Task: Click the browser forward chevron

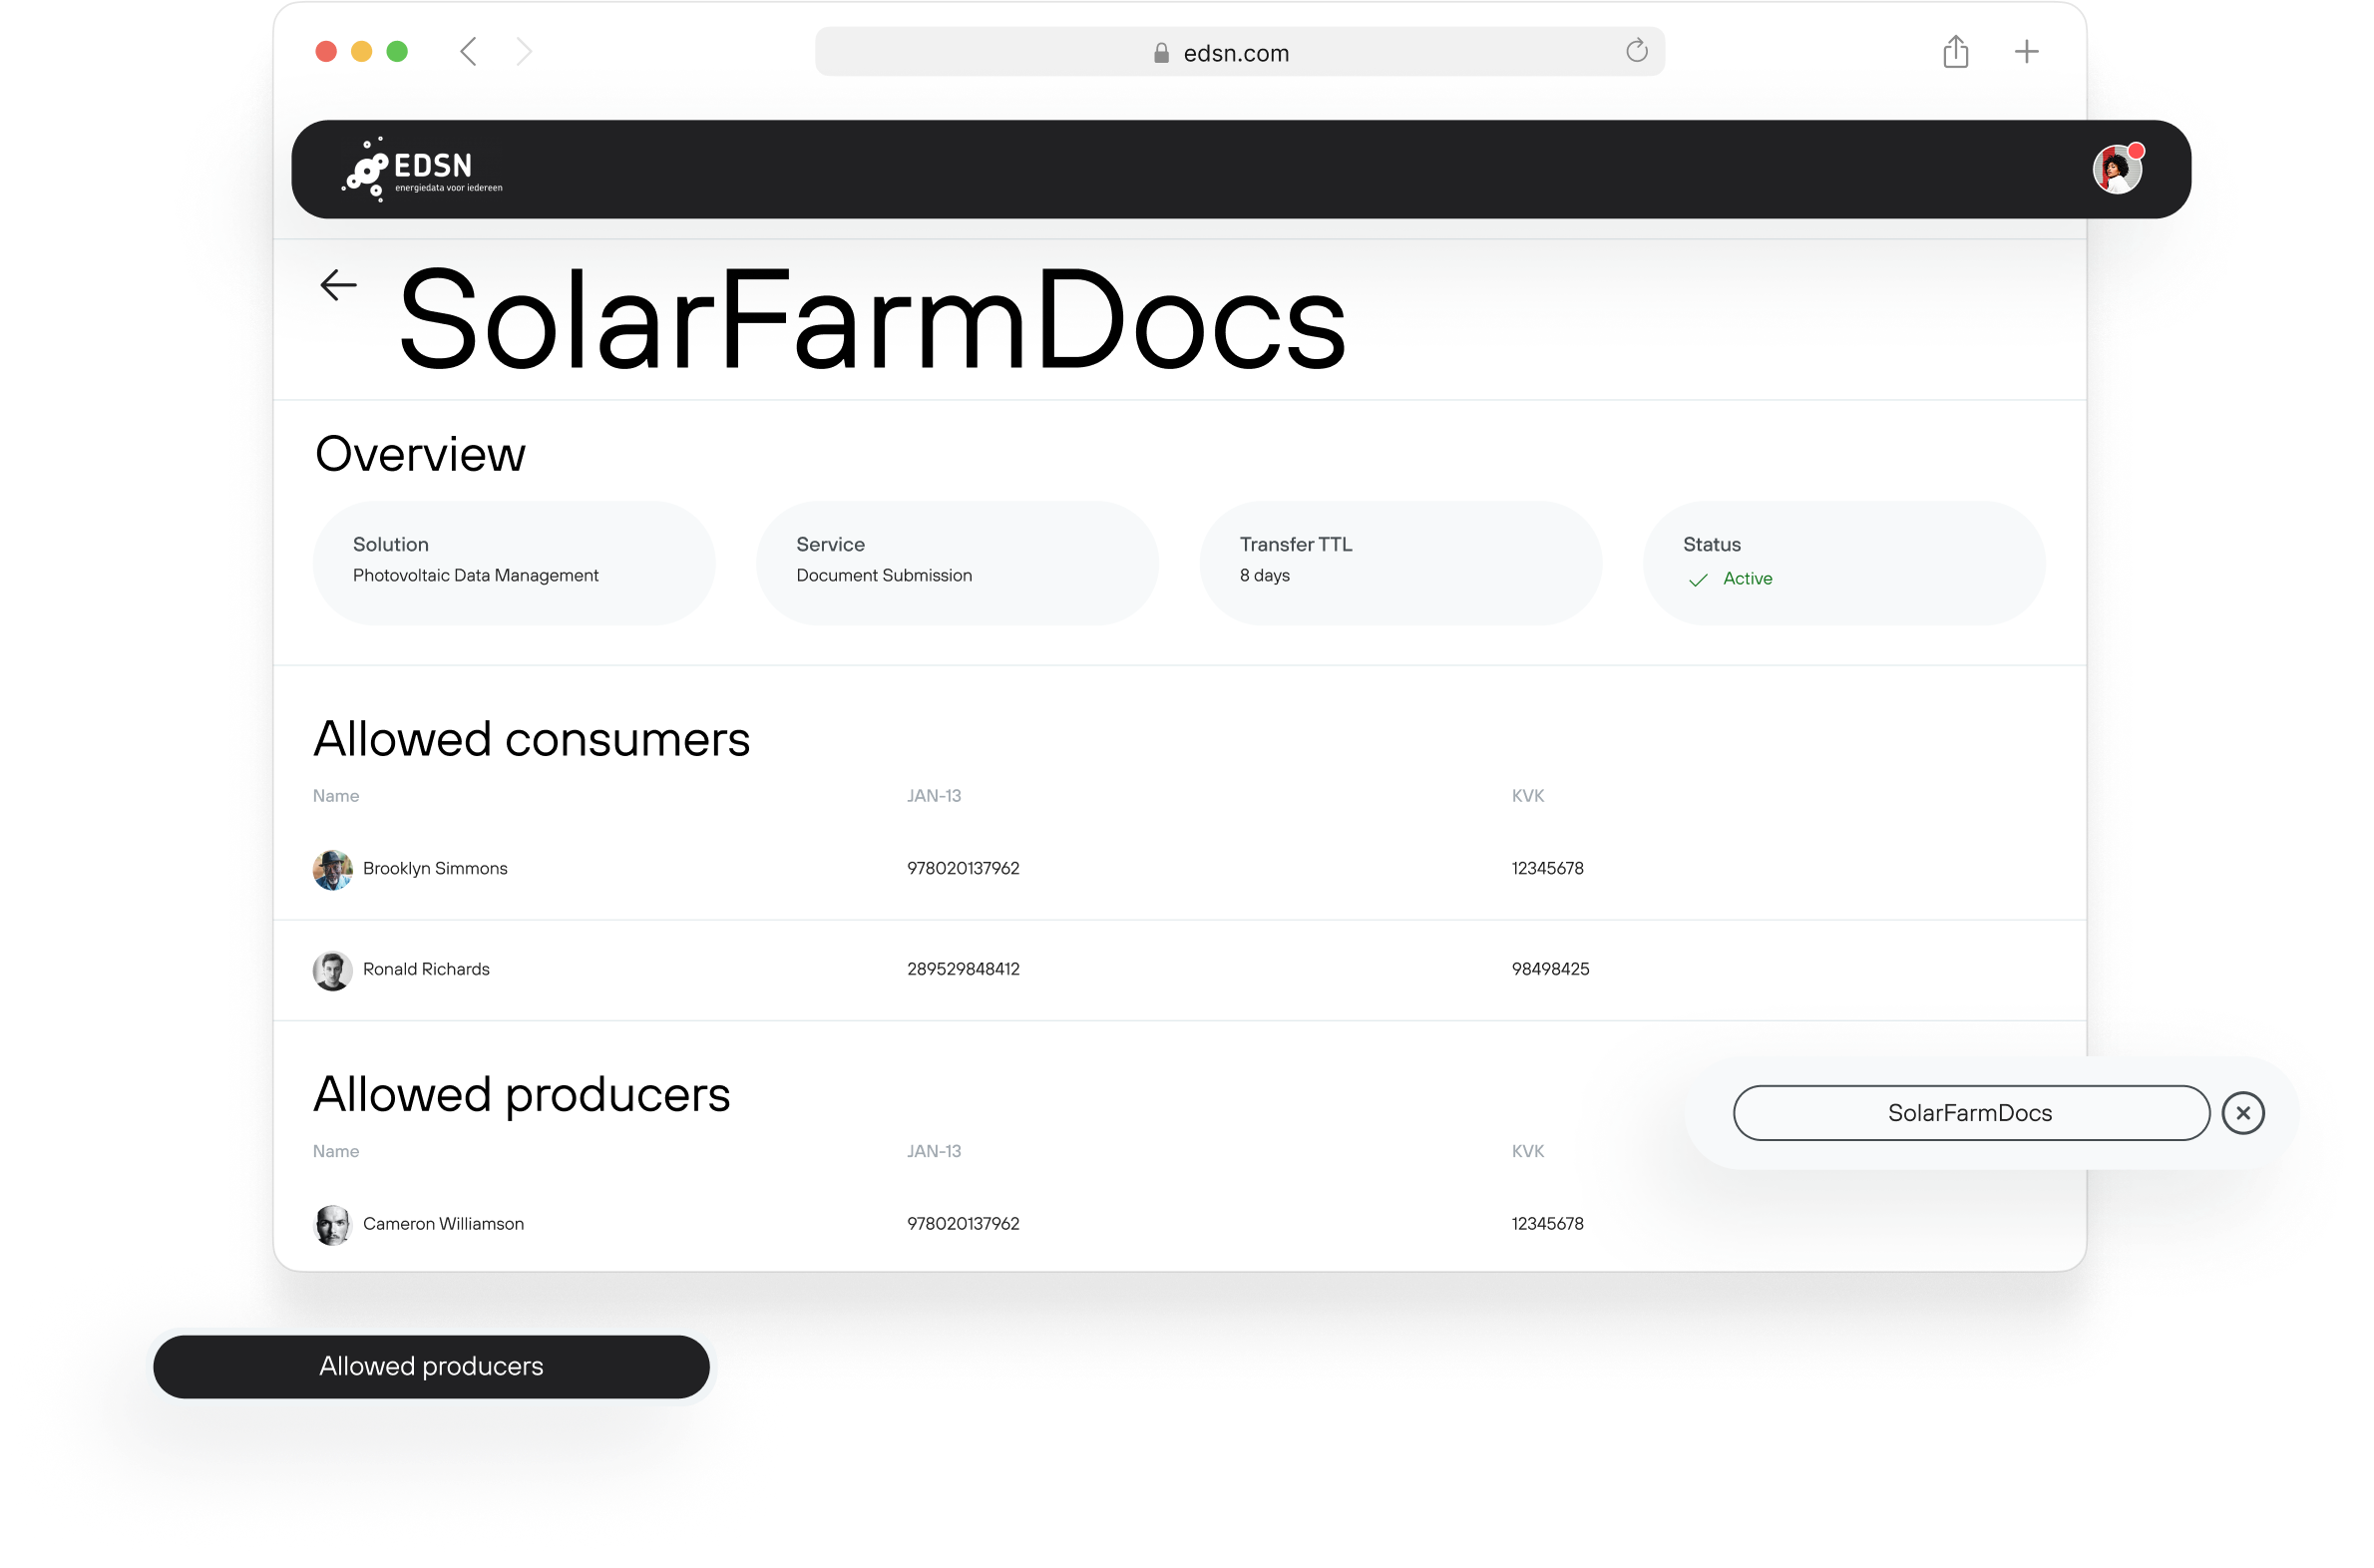Action: [x=524, y=51]
